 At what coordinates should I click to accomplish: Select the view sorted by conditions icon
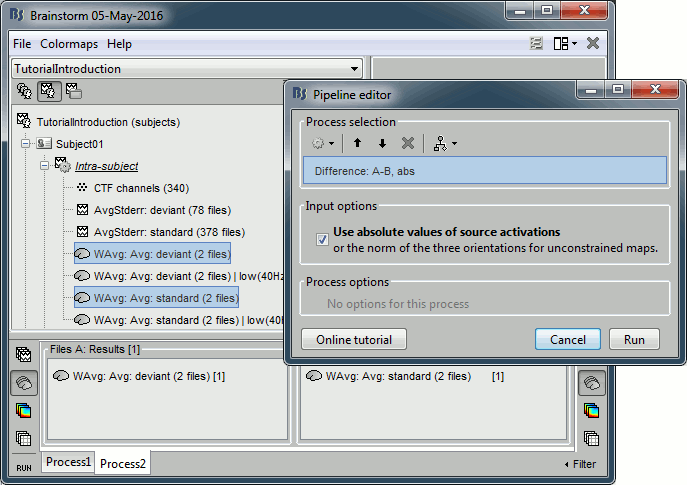[73, 92]
